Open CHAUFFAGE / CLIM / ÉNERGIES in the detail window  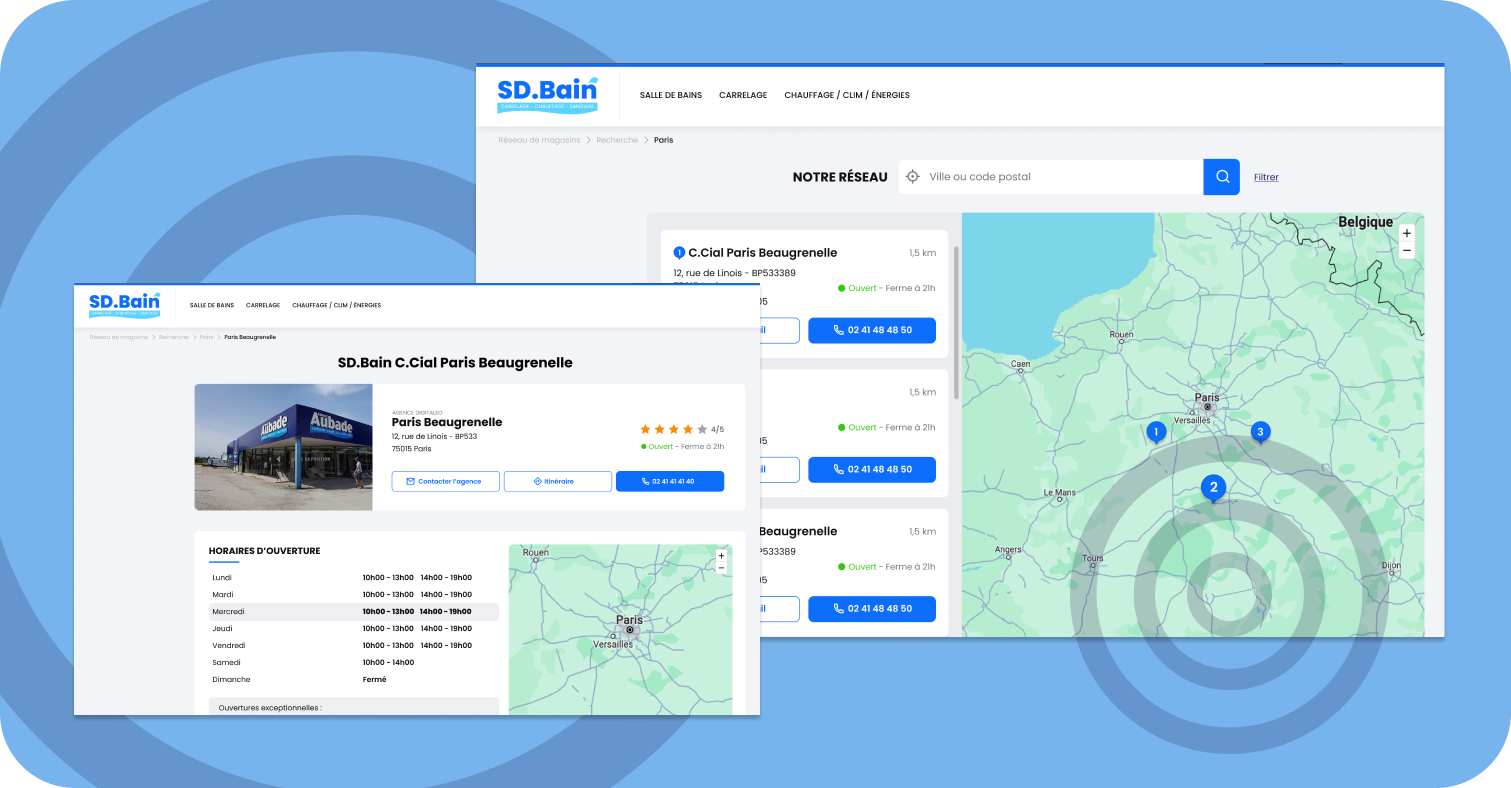pyautogui.click(x=336, y=305)
